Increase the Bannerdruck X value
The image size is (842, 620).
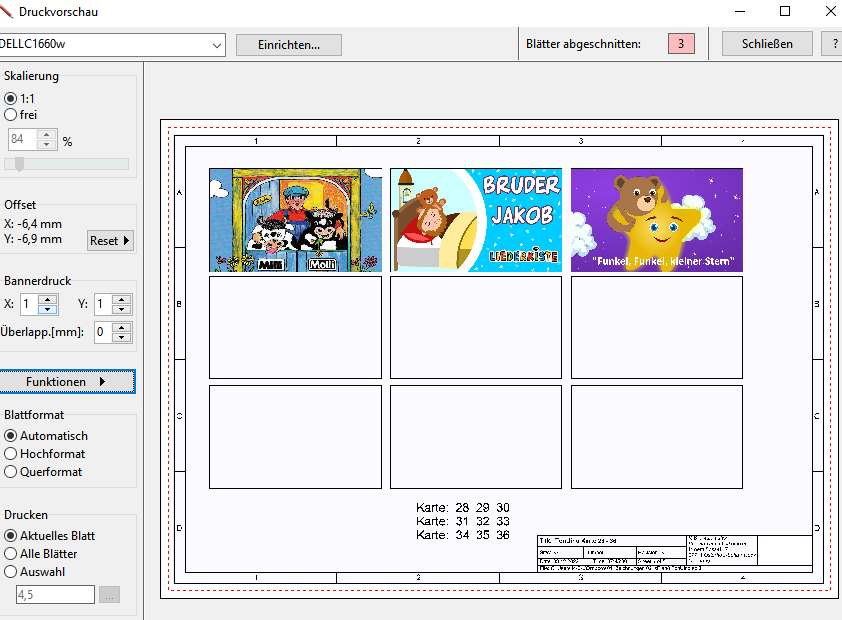[48, 299]
